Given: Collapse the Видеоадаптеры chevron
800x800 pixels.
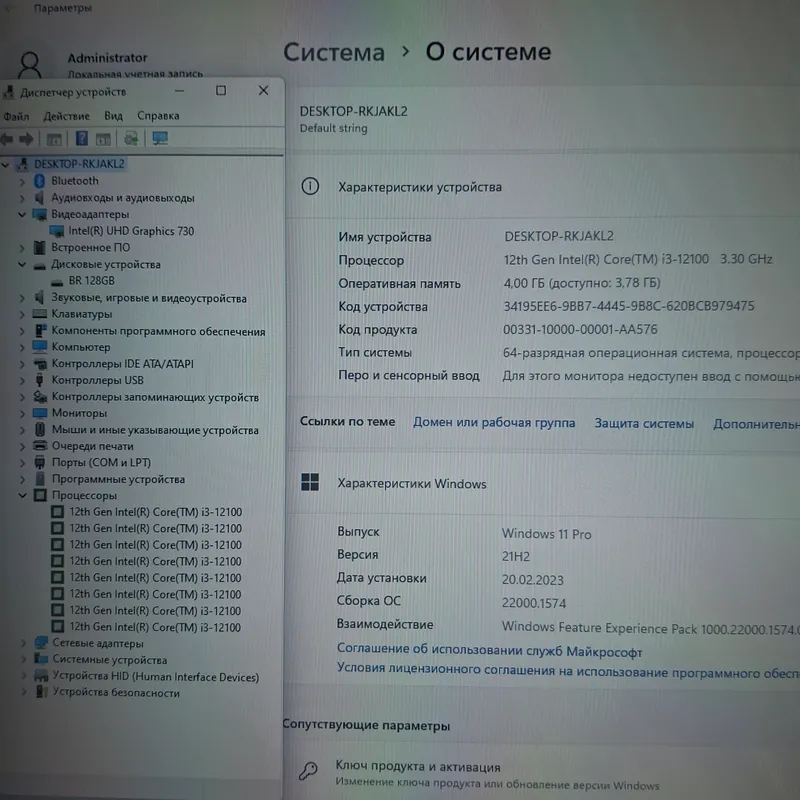Looking at the screenshot, I should (22, 214).
